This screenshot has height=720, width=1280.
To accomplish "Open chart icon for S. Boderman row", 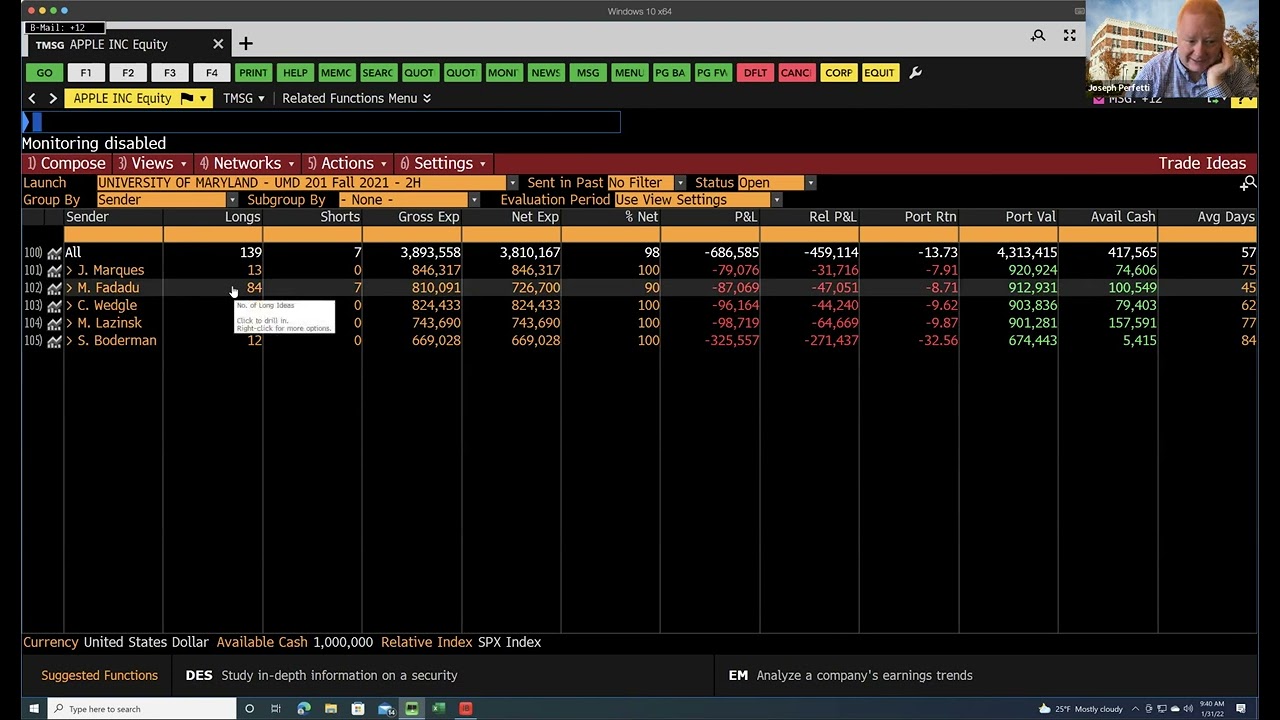I will click(x=54, y=341).
